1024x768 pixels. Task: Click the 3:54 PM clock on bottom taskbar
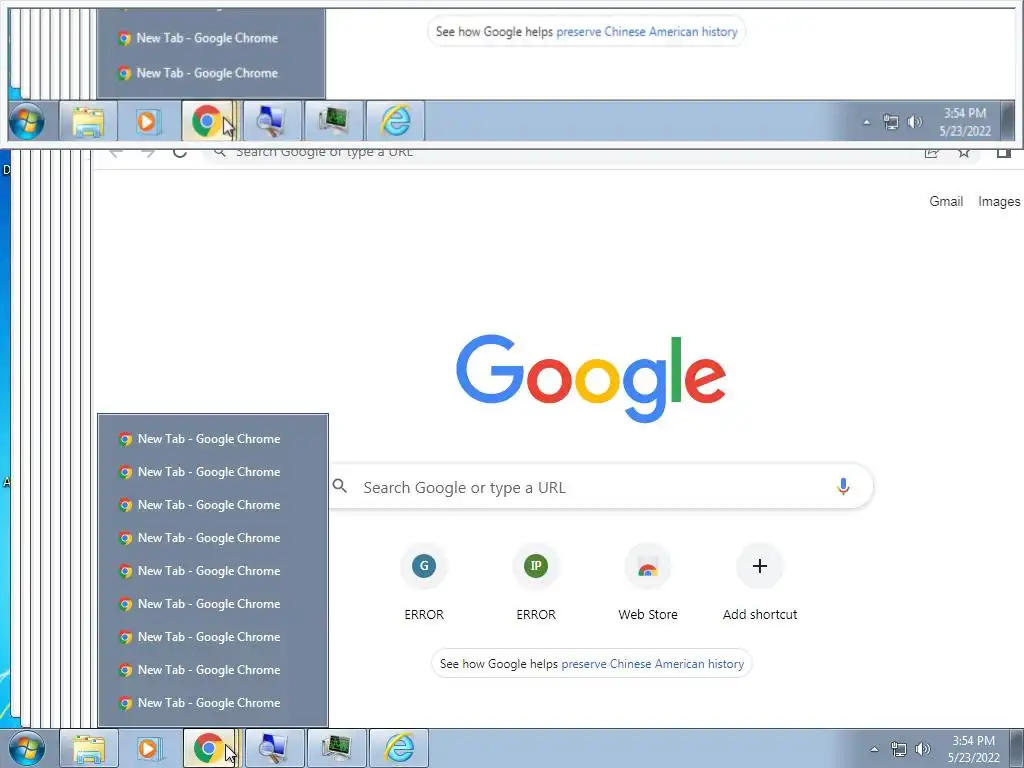click(x=974, y=749)
